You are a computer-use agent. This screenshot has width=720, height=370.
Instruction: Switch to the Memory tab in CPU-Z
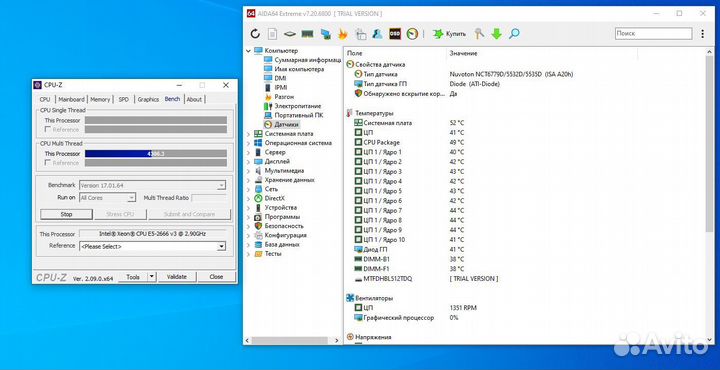pyautogui.click(x=100, y=99)
